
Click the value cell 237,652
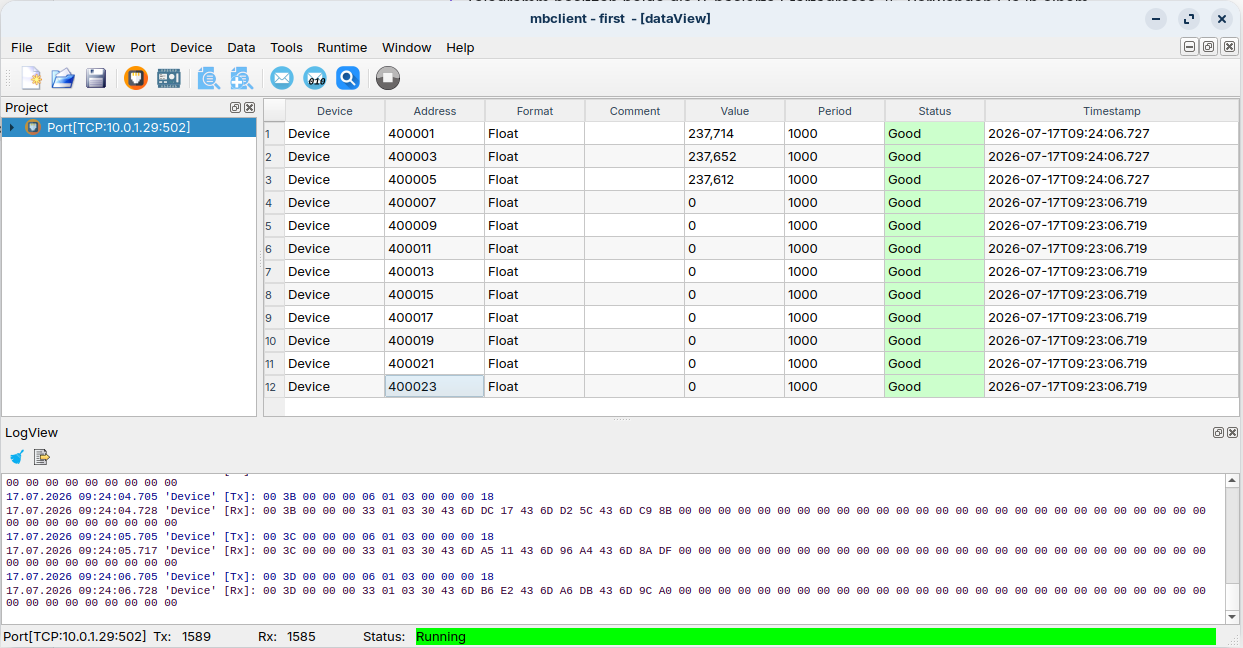[x=735, y=156]
